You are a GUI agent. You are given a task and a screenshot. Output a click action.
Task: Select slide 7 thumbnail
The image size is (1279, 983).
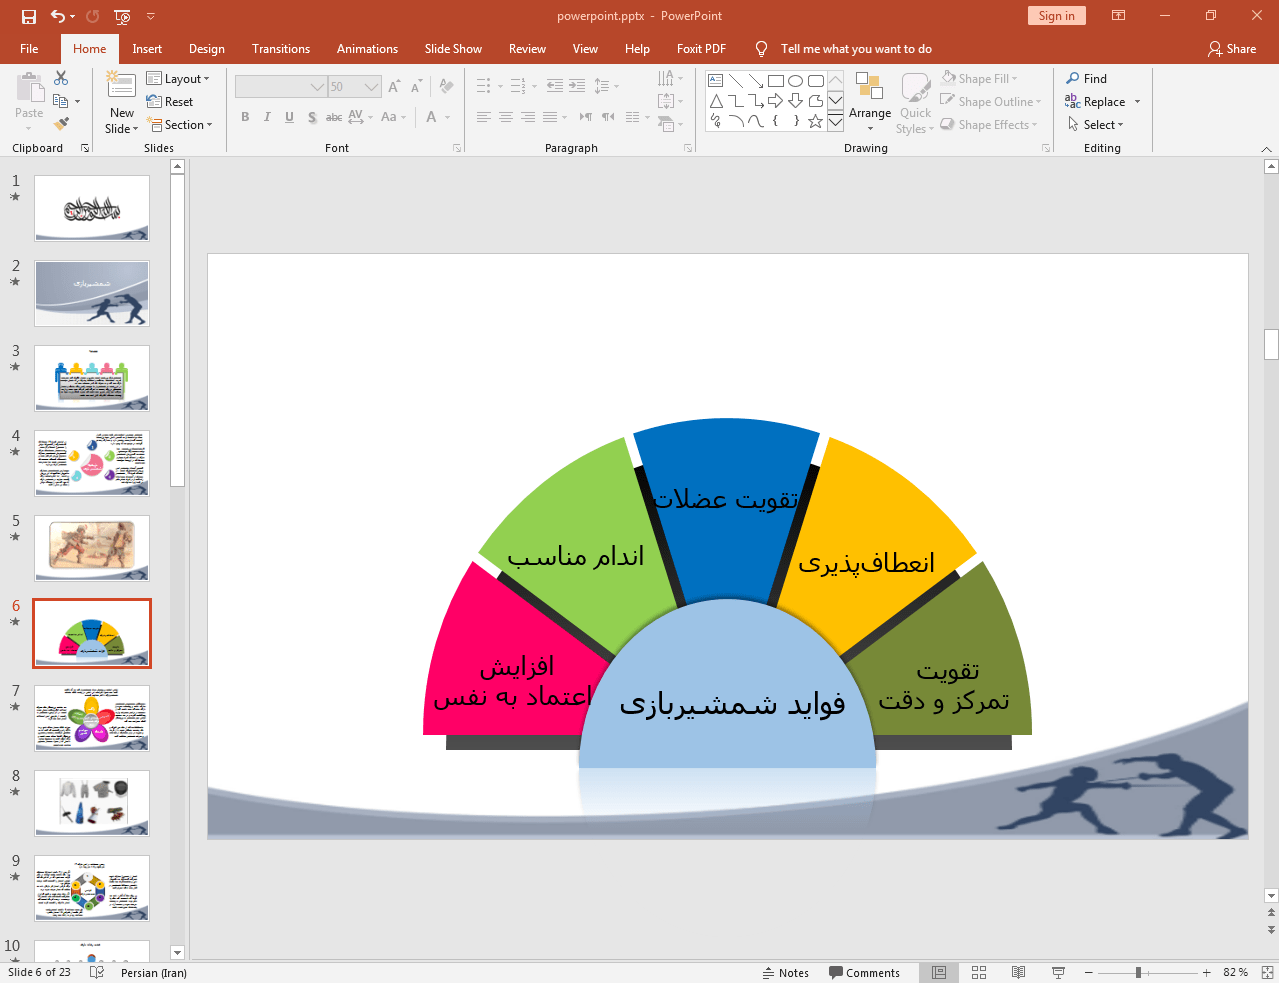pyautogui.click(x=92, y=717)
